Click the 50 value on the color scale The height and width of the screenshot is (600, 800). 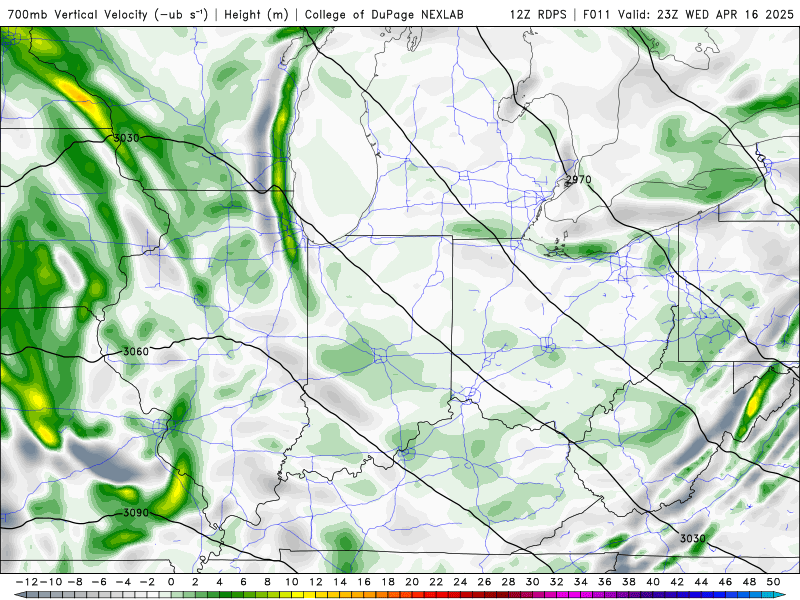point(773,582)
